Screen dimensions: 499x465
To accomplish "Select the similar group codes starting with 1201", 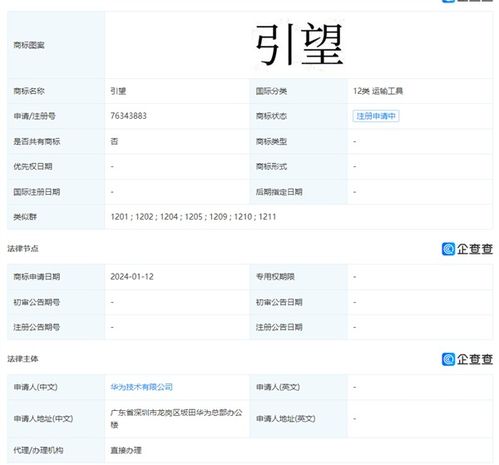I will (193, 217).
